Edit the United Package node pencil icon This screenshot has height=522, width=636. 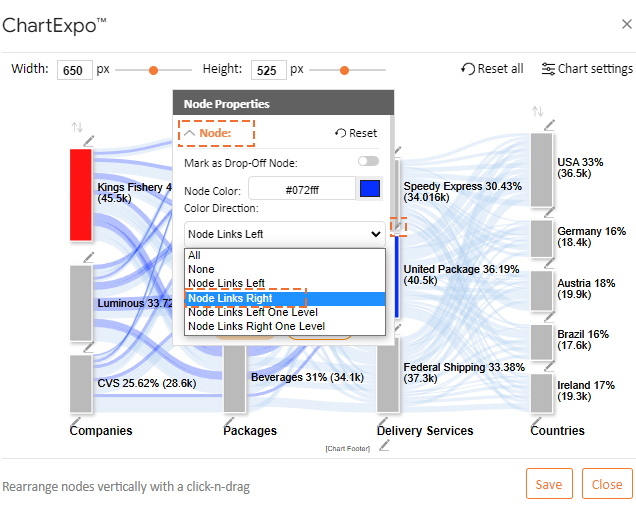pos(398,226)
